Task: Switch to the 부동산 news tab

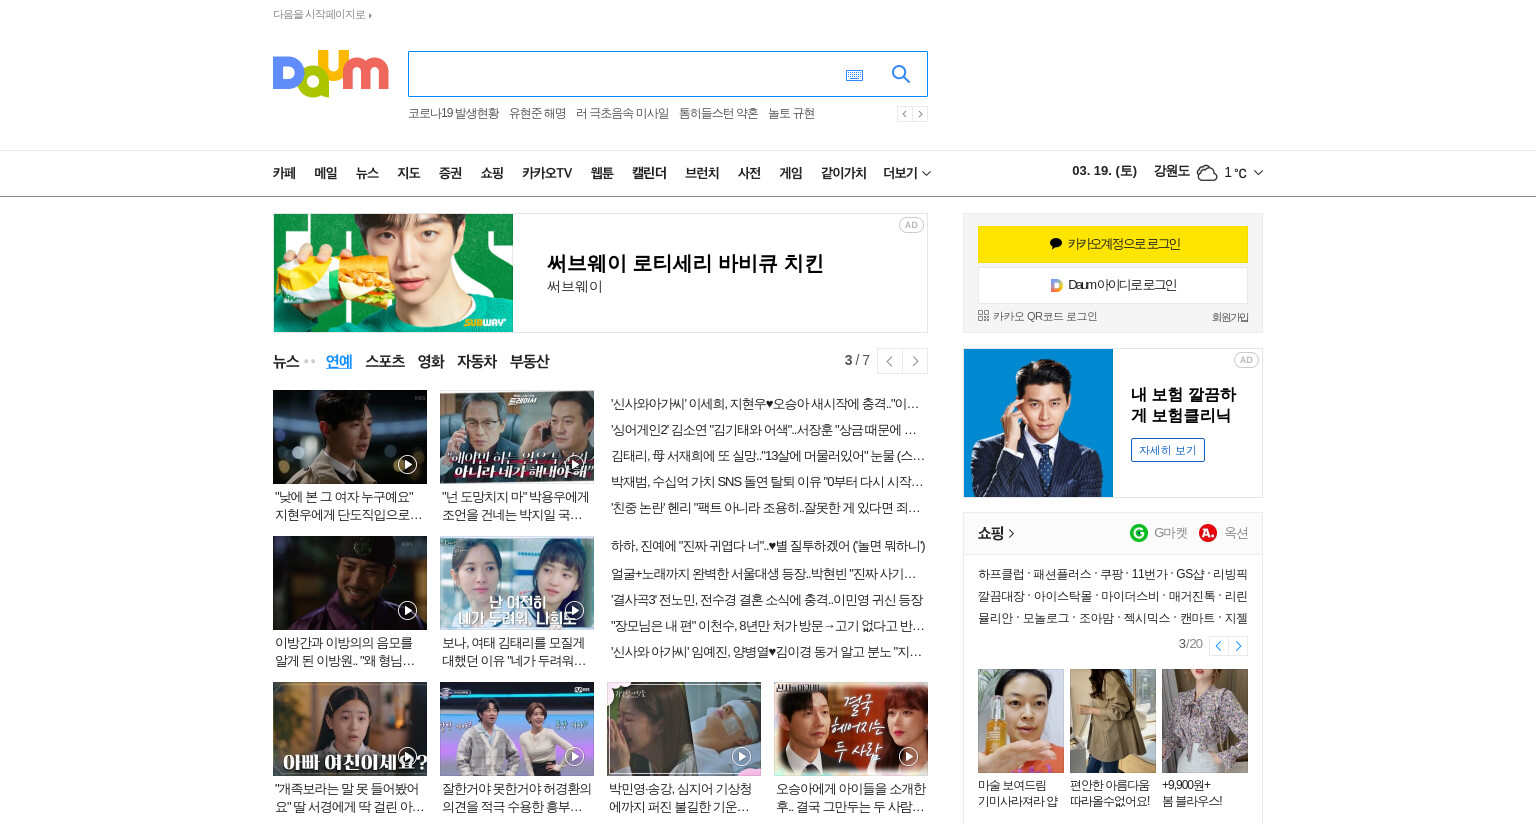Action: point(529,361)
